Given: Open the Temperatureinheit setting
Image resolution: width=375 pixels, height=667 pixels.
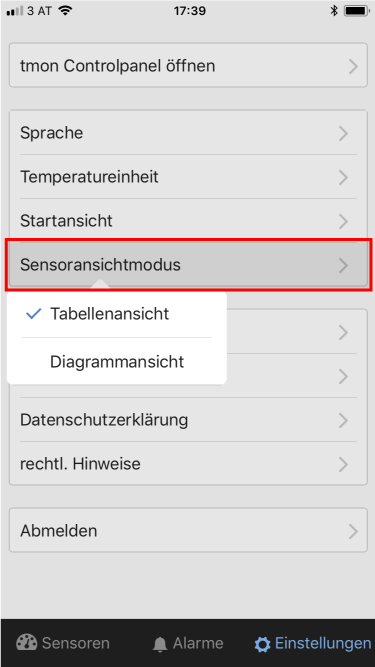Looking at the screenshot, I should point(188,177).
